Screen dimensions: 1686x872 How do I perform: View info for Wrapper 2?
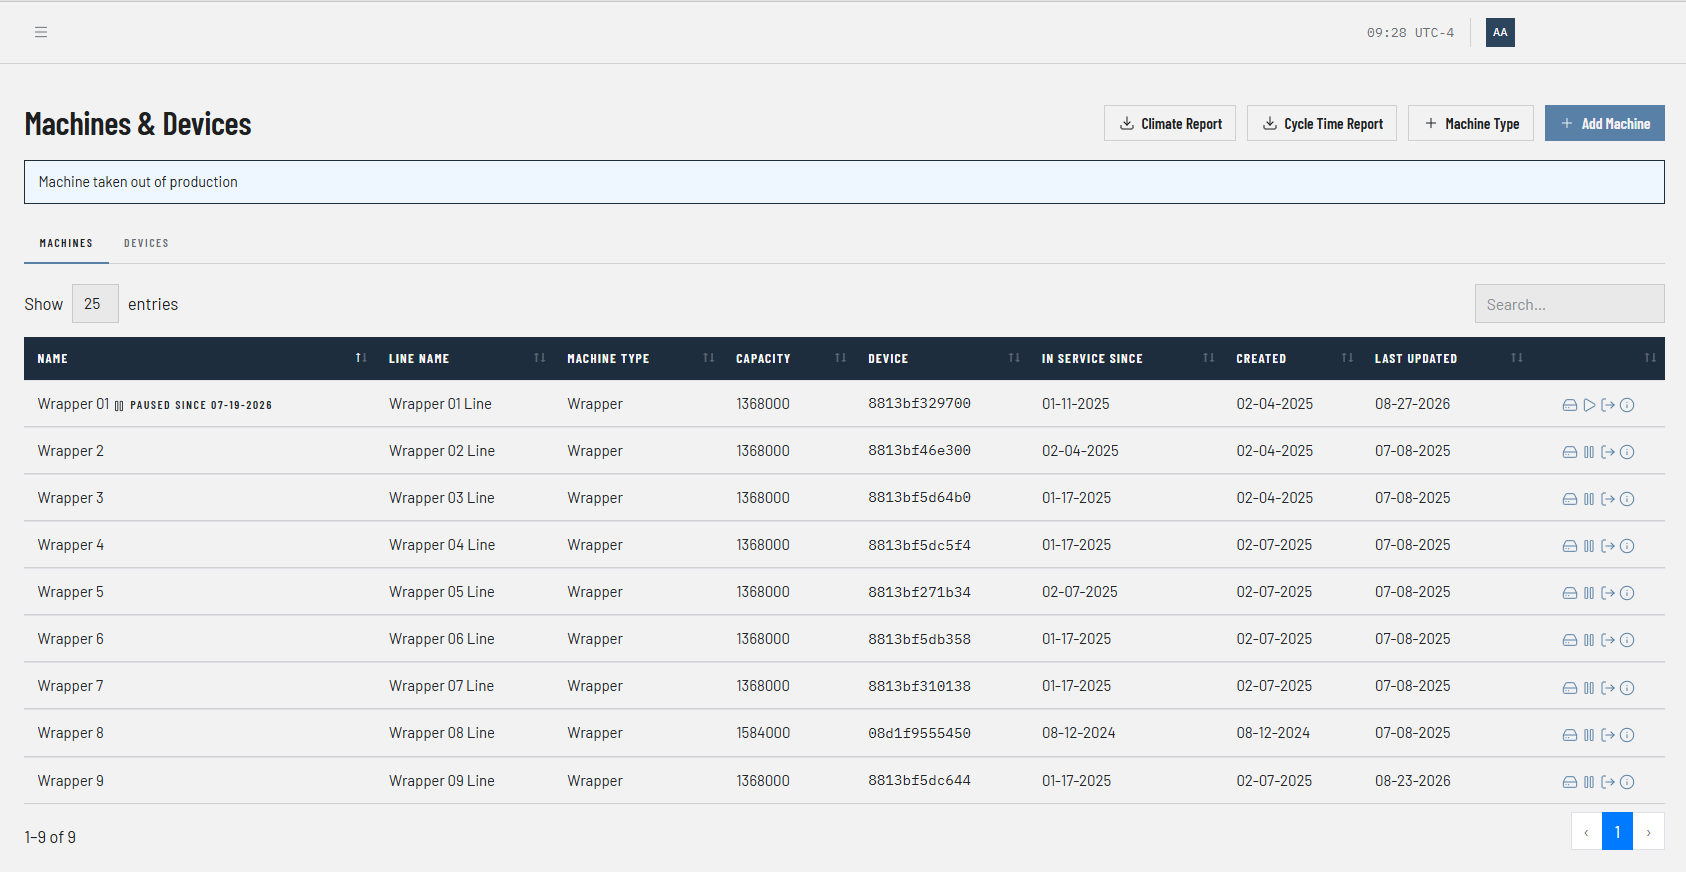[1627, 452]
